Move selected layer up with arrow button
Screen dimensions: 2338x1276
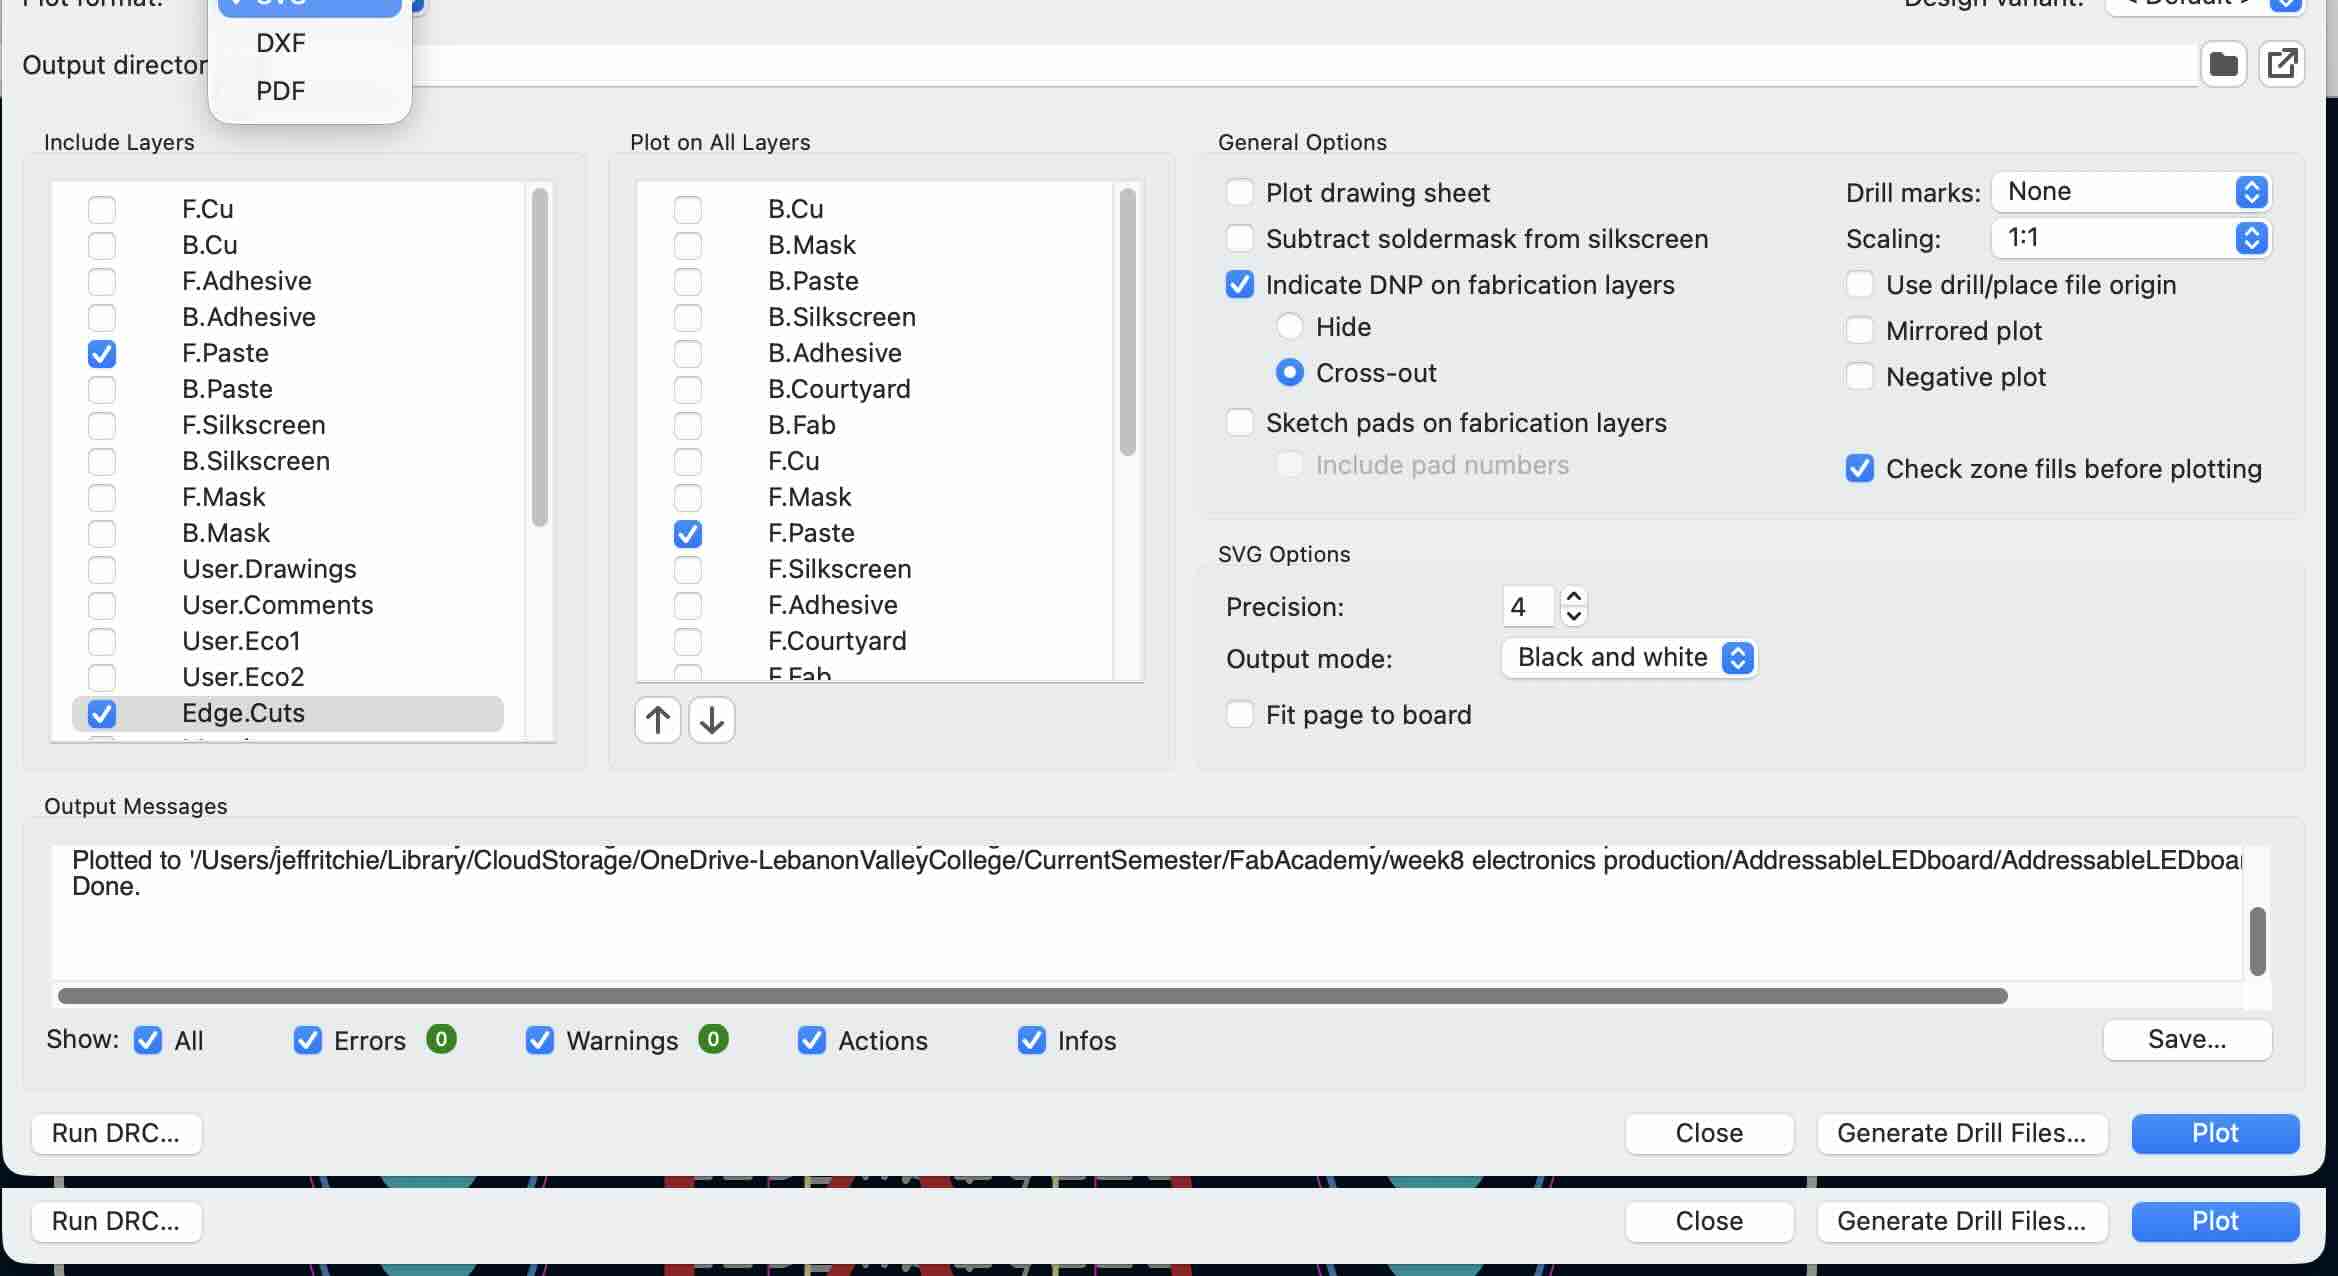(658, 720)
